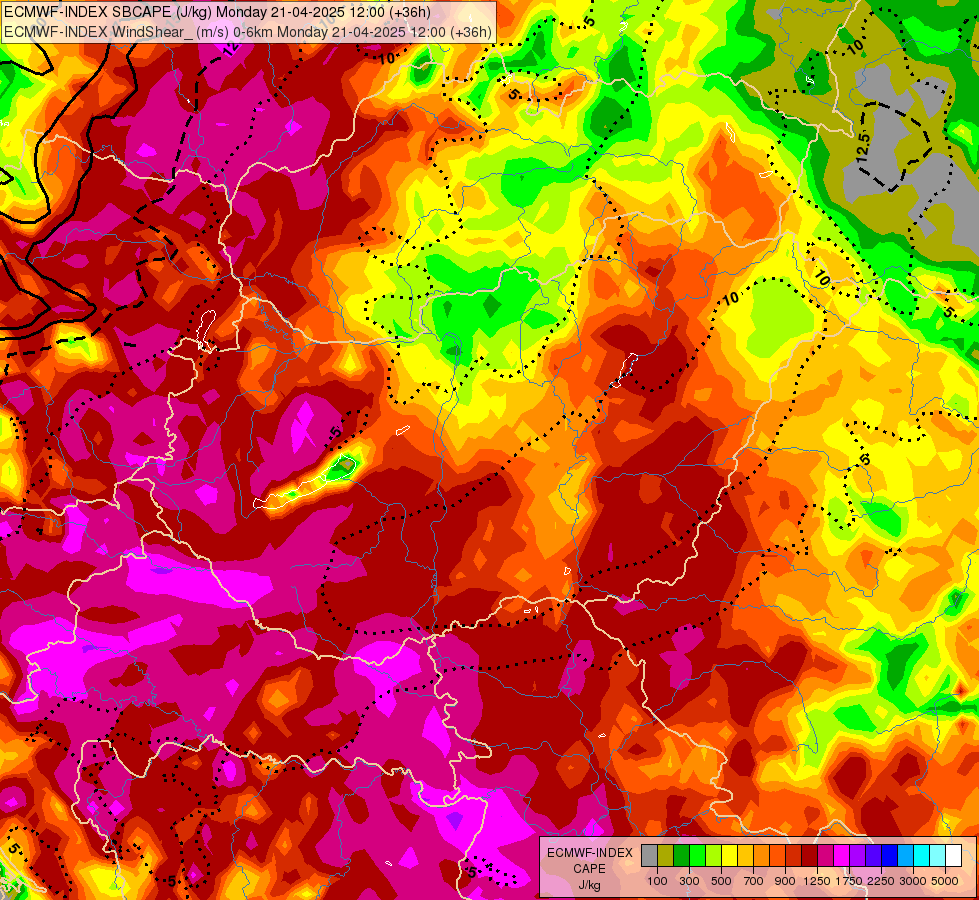
Task: Click the white swatch at legend end
Action: pyautogui.click(x=954, y=855)
